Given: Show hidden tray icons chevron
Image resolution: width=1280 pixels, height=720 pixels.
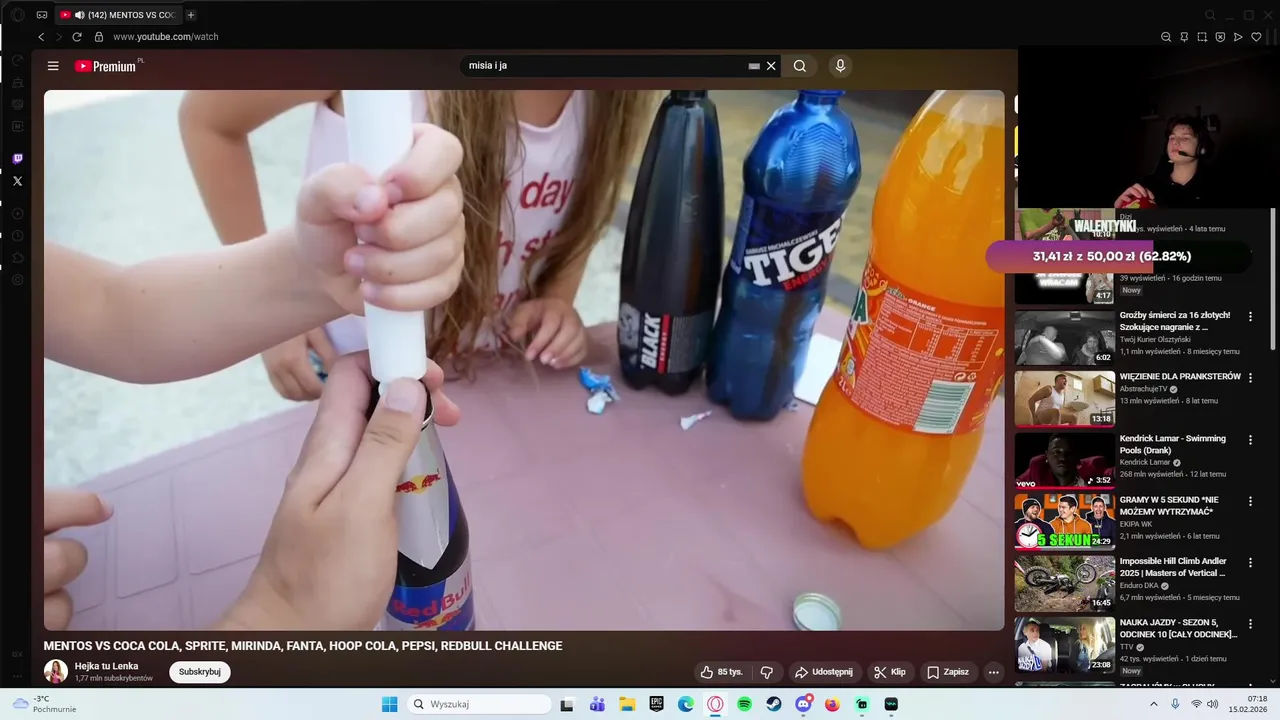Looking at the screenshot, I should coord(1154,704).
